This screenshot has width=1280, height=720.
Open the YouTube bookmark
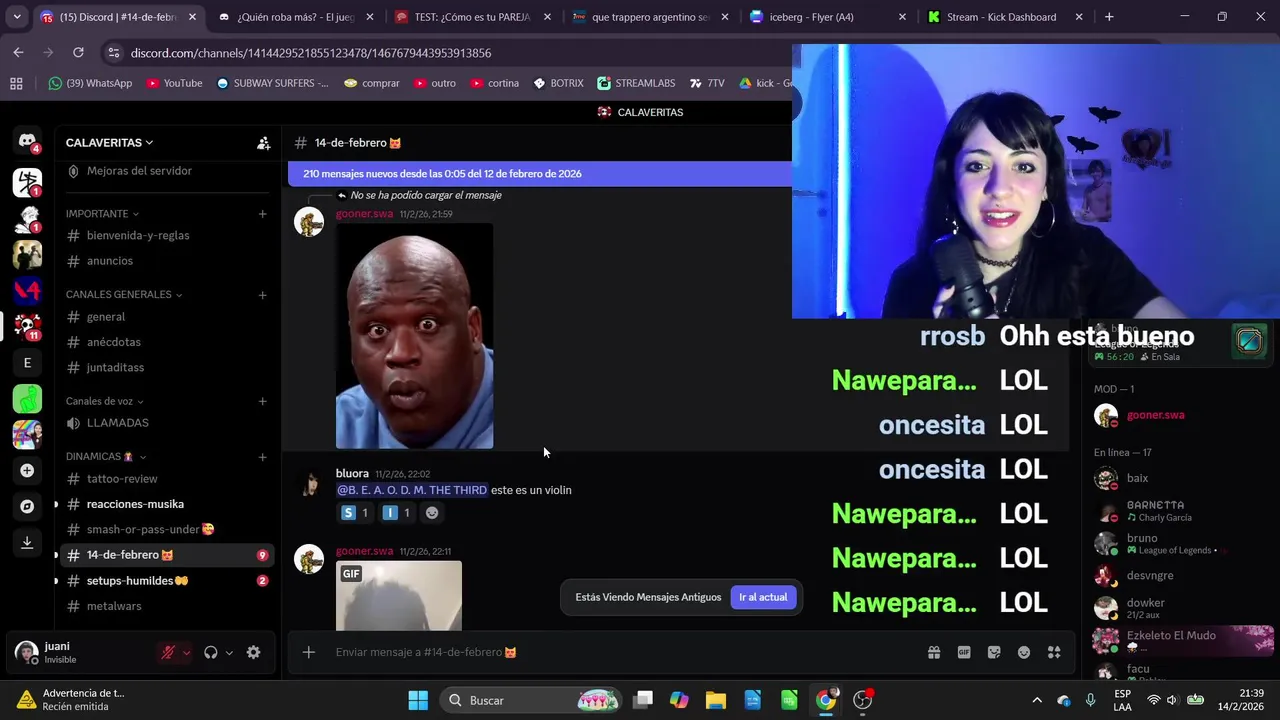point(174,83)
